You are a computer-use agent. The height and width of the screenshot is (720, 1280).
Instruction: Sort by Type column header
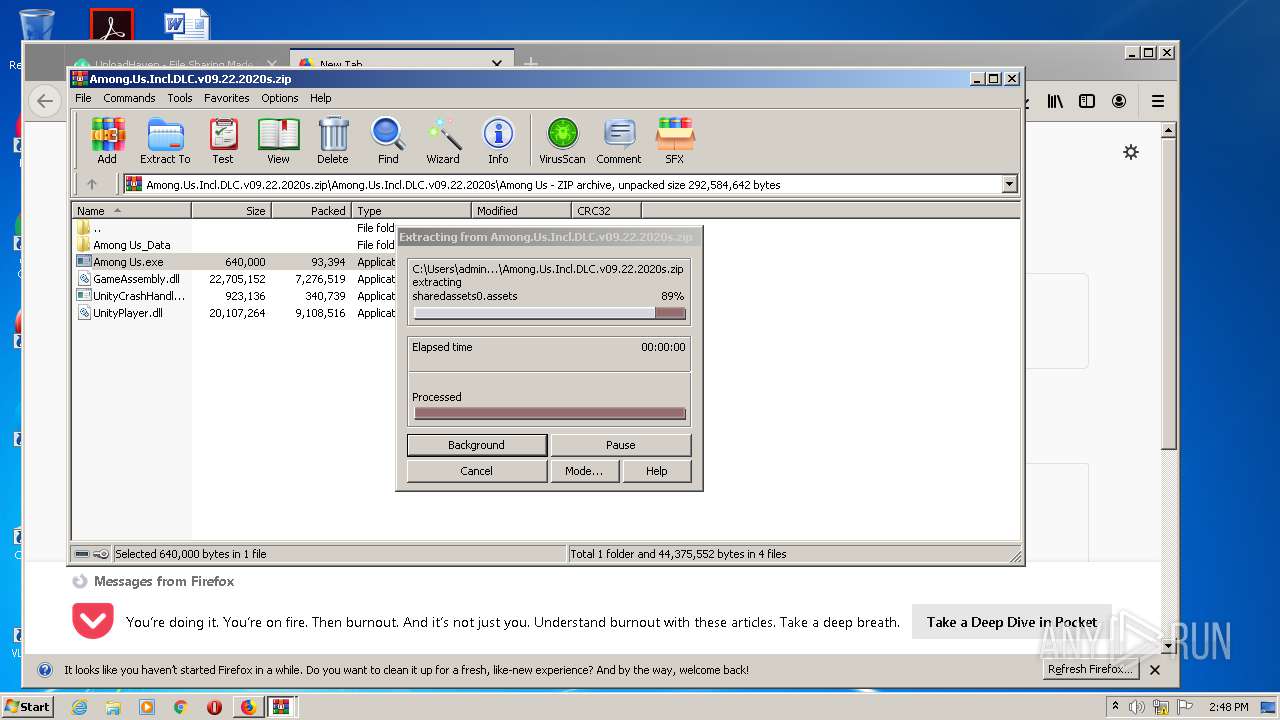[411, 211]
